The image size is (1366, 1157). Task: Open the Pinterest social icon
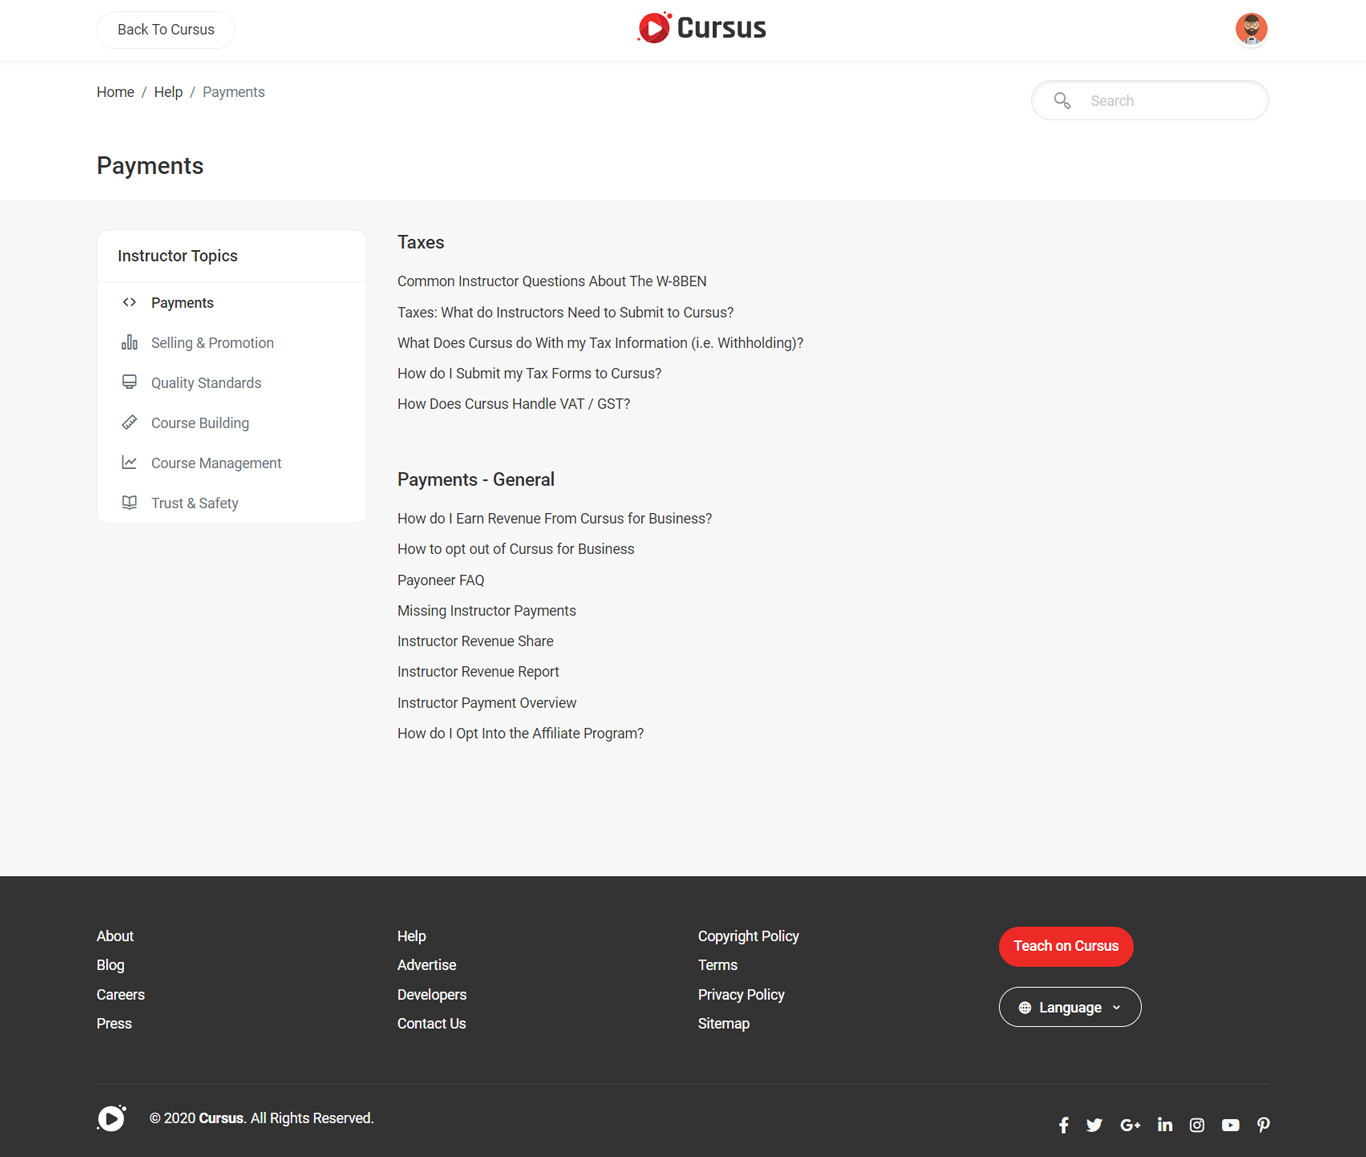pyautogui.click(x=1263, y=1125)
